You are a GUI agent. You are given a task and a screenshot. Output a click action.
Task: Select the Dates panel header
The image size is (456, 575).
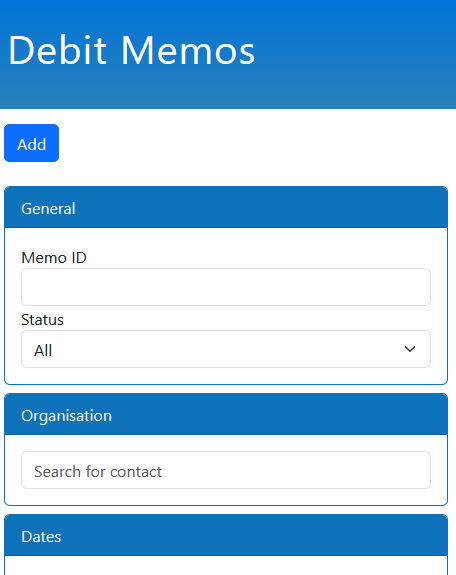pyautogui.click(x=226, y=535)
